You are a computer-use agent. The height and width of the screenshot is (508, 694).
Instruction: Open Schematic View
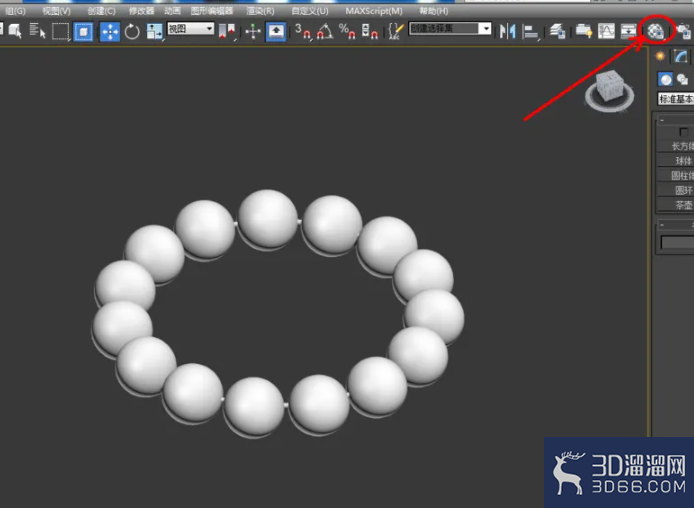coord(628,31)
